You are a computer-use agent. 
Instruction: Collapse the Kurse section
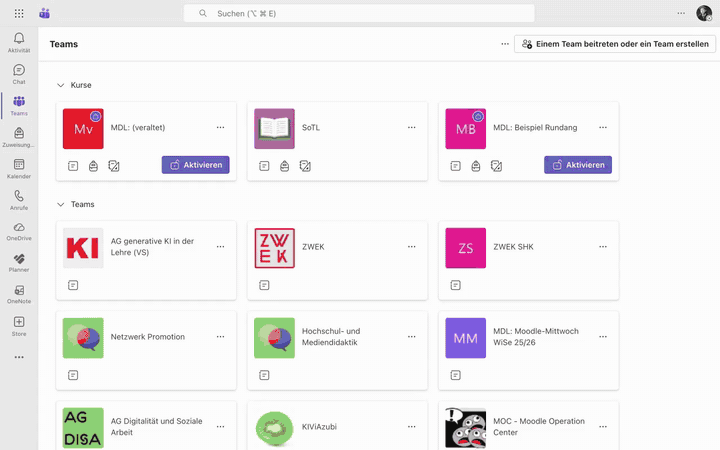61,85
